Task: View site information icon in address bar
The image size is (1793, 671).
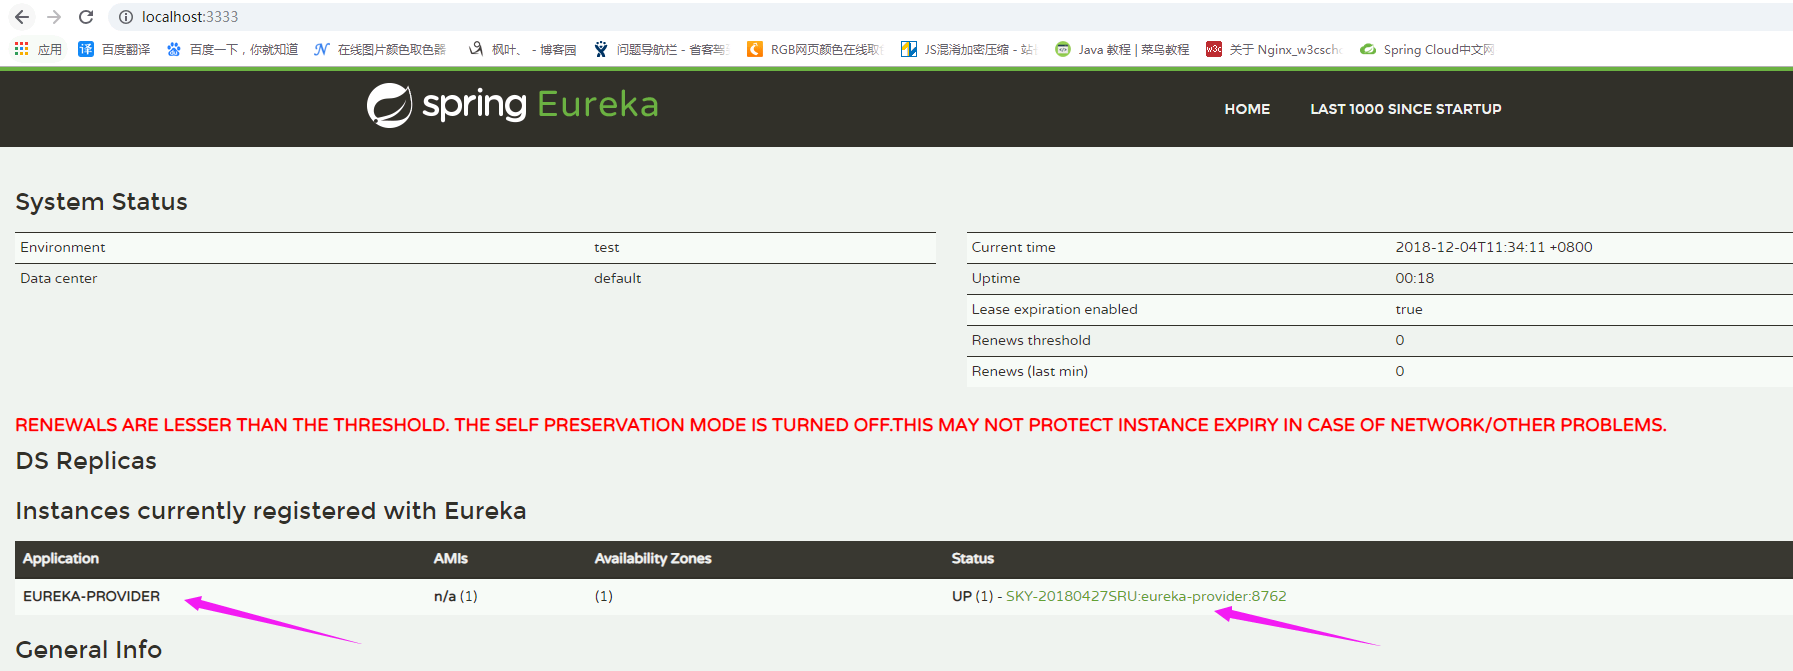Action: click(126, 17)
